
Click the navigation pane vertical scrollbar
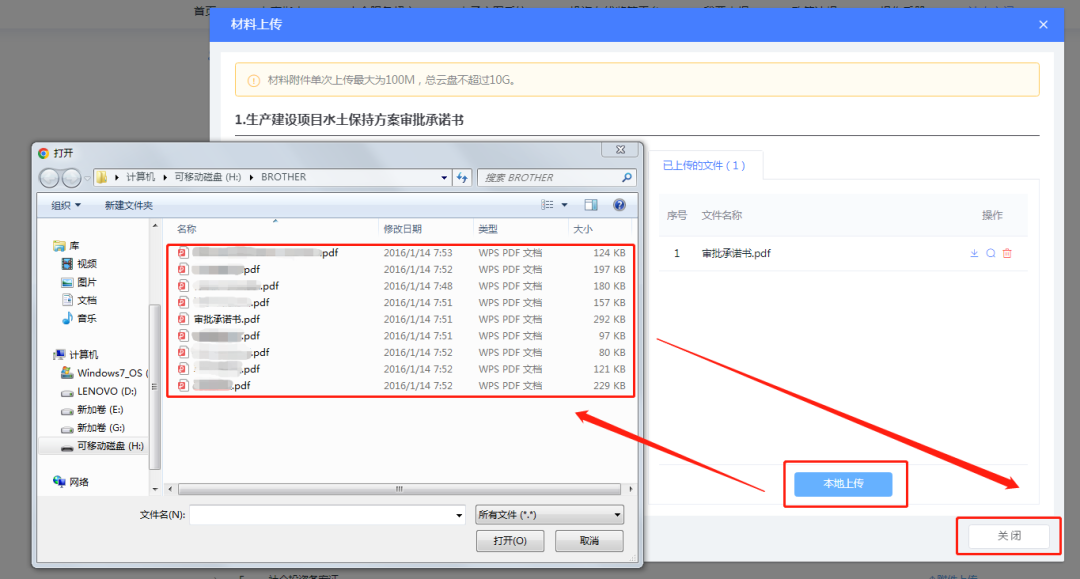[154, 386]
